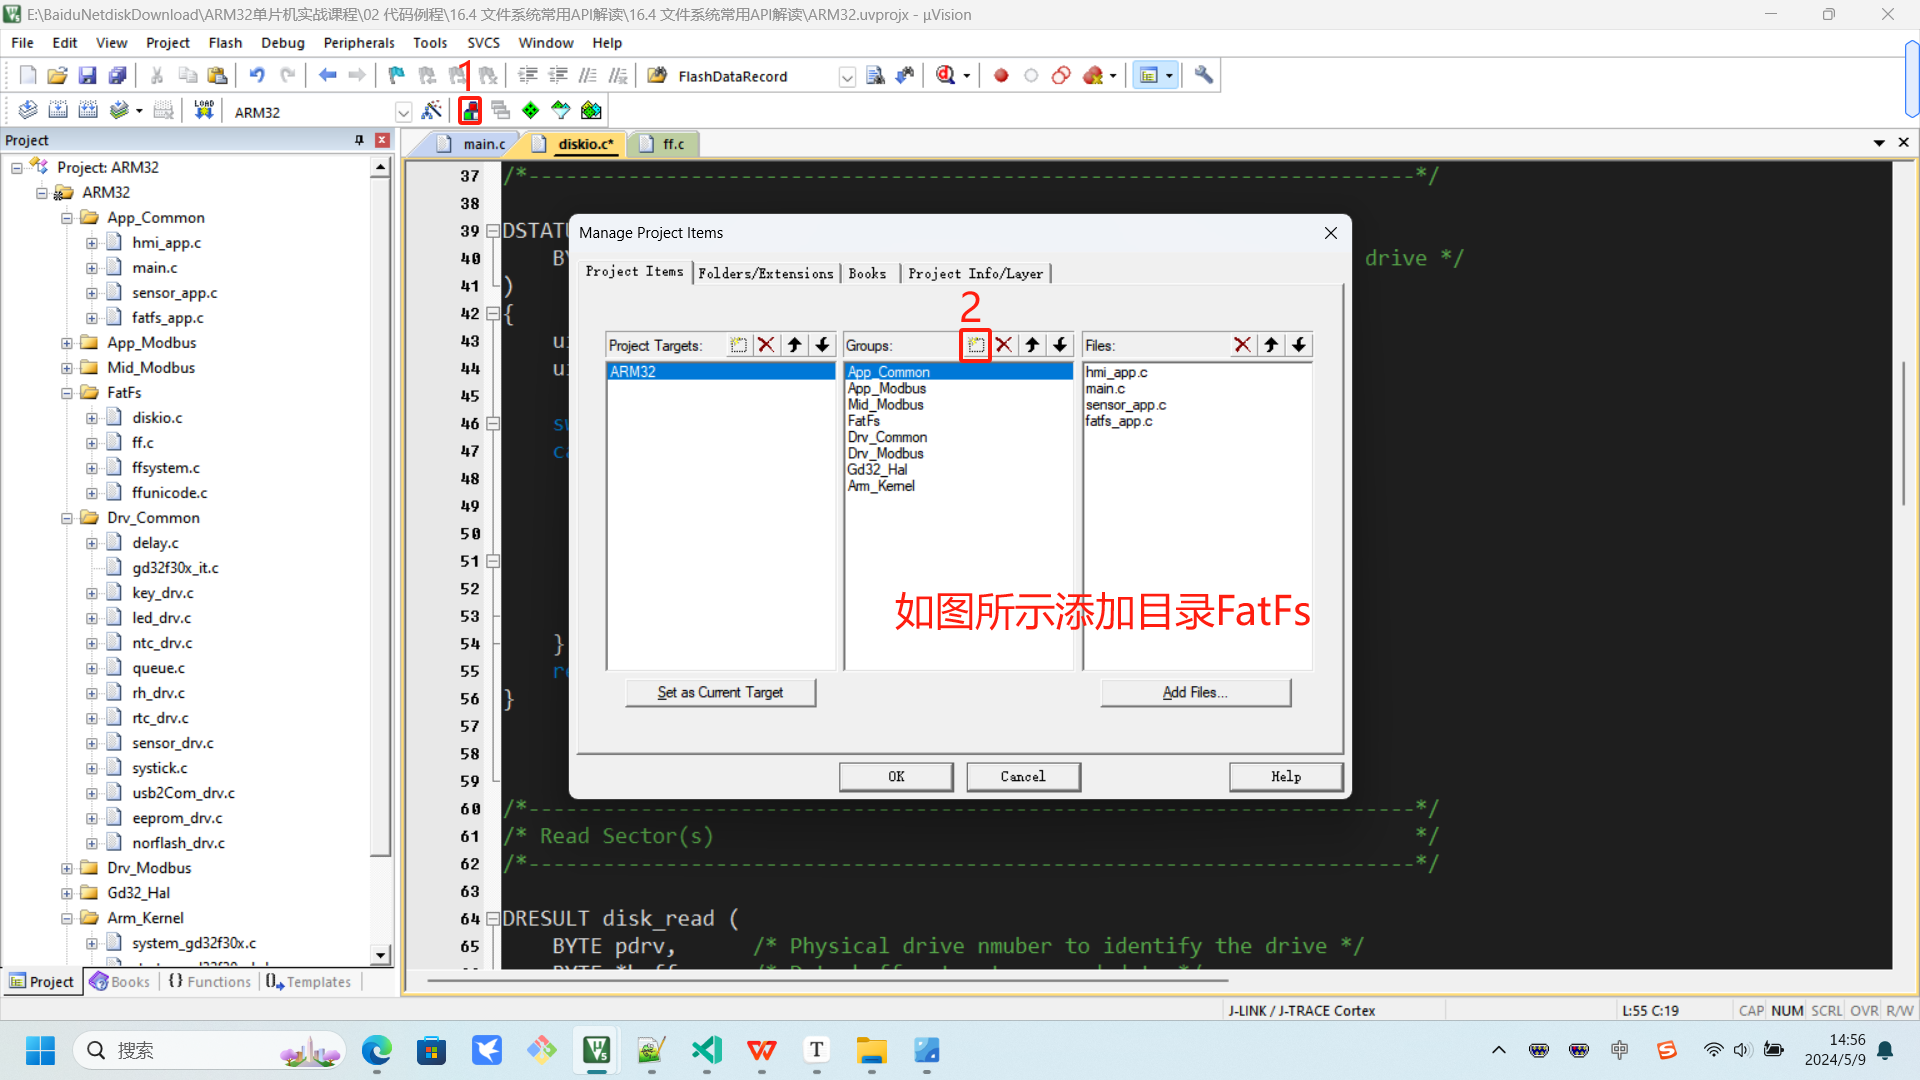This screenshot has height=1080, width=1920.
Task: Click the Build target toolbar icon
Action: point(58,110)
